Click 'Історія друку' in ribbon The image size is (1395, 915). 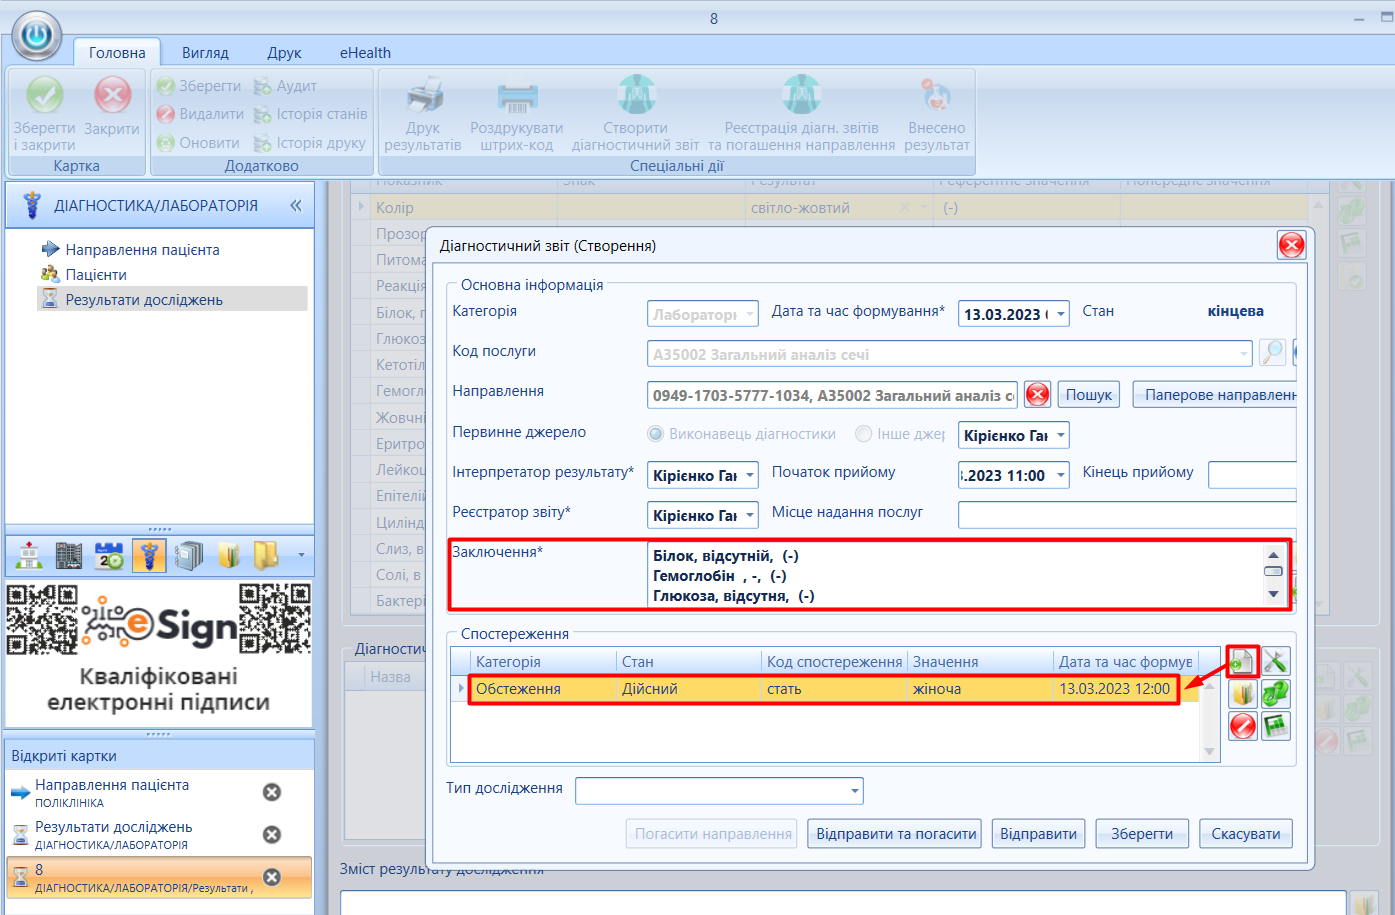click(310, 143)
